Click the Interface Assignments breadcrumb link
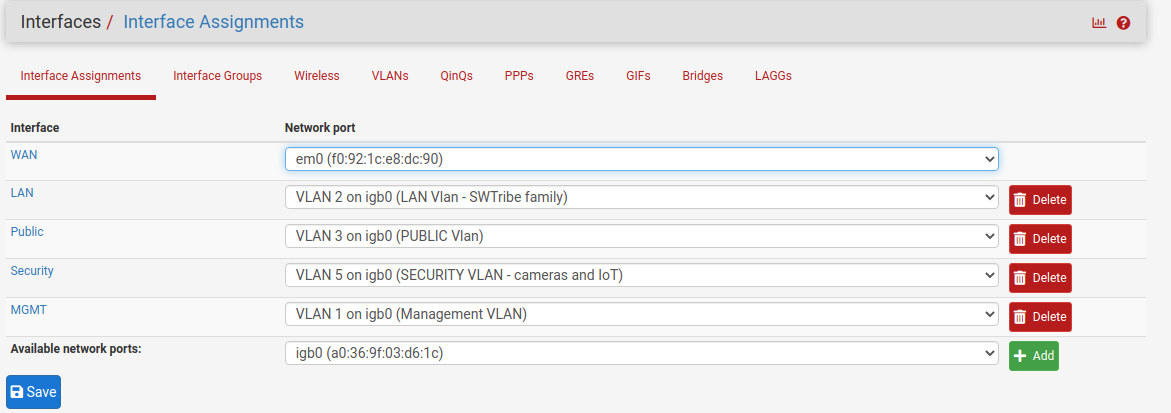 tap(214, 22)
